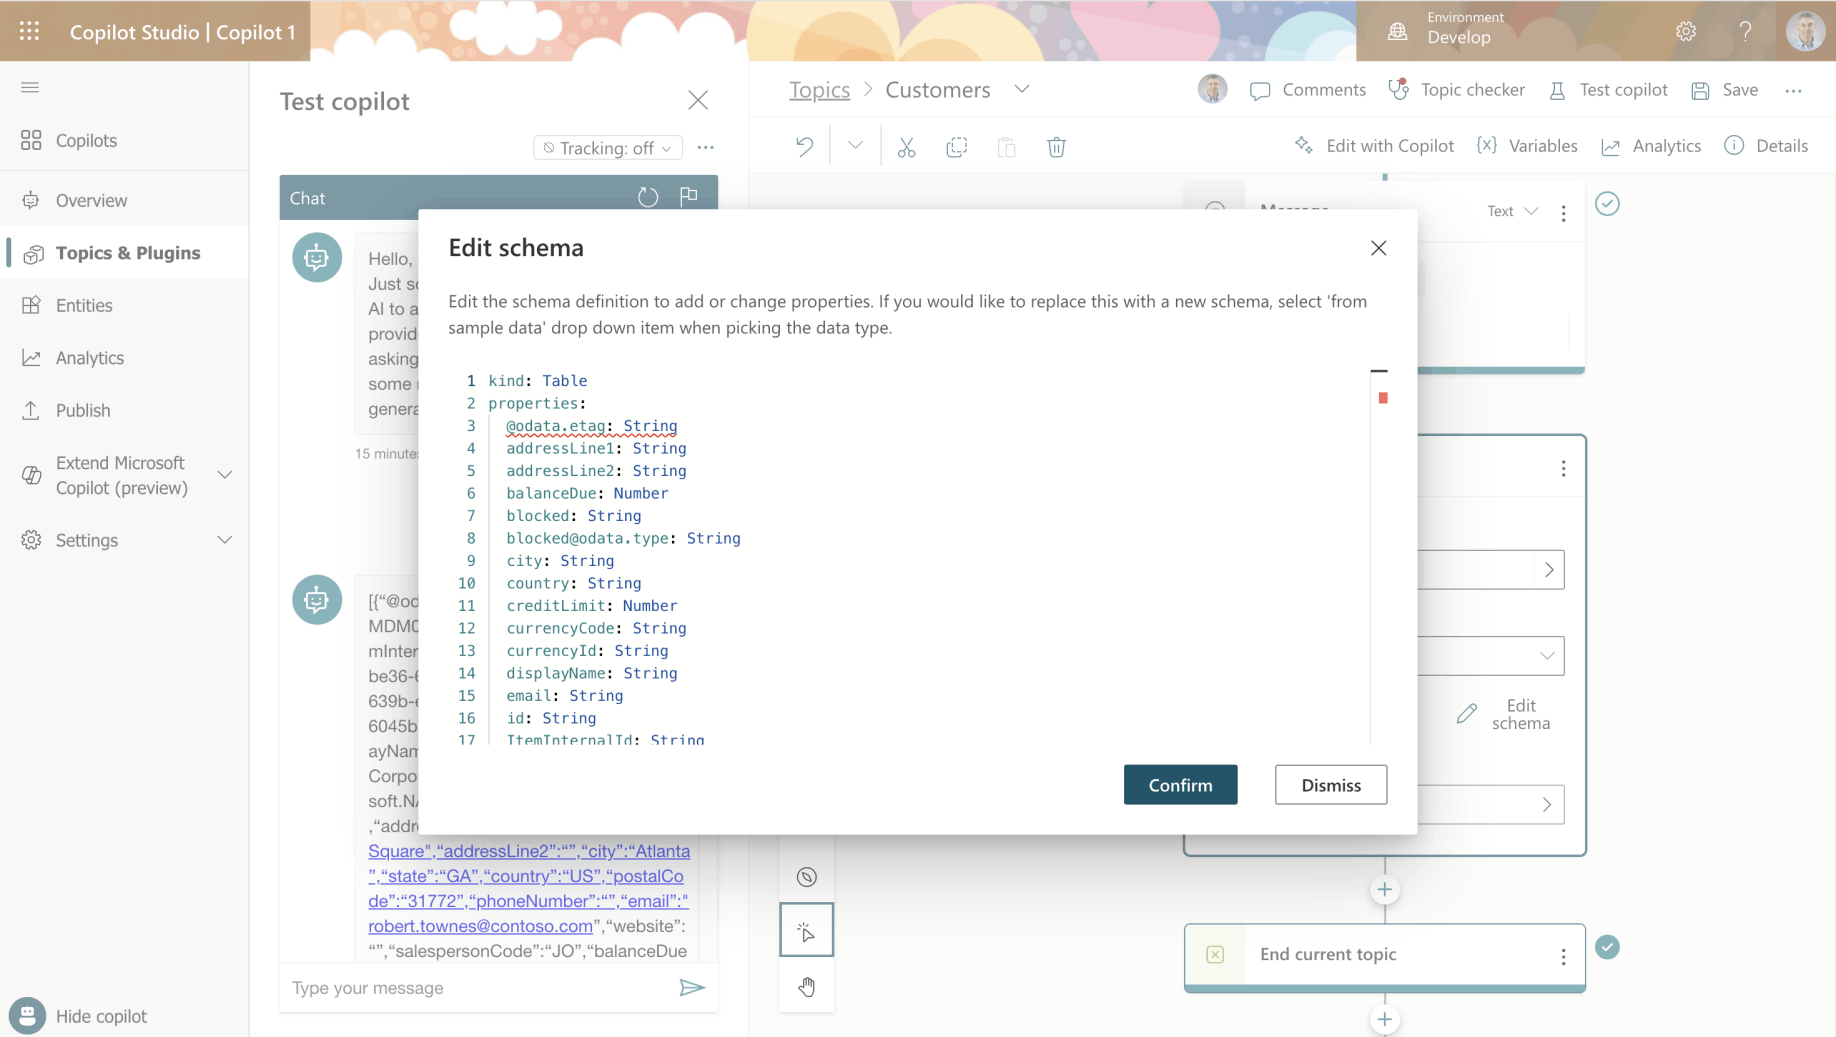
Task: Toggle the Test copilot pane
Action: pos(1608,90)
